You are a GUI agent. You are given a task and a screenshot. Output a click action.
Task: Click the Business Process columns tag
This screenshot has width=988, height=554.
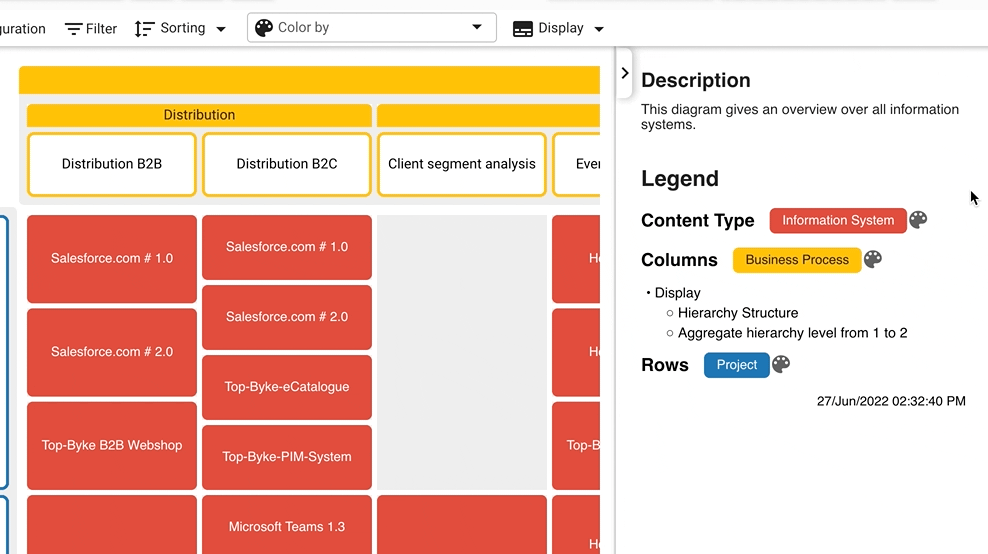(x=797, y=260)
